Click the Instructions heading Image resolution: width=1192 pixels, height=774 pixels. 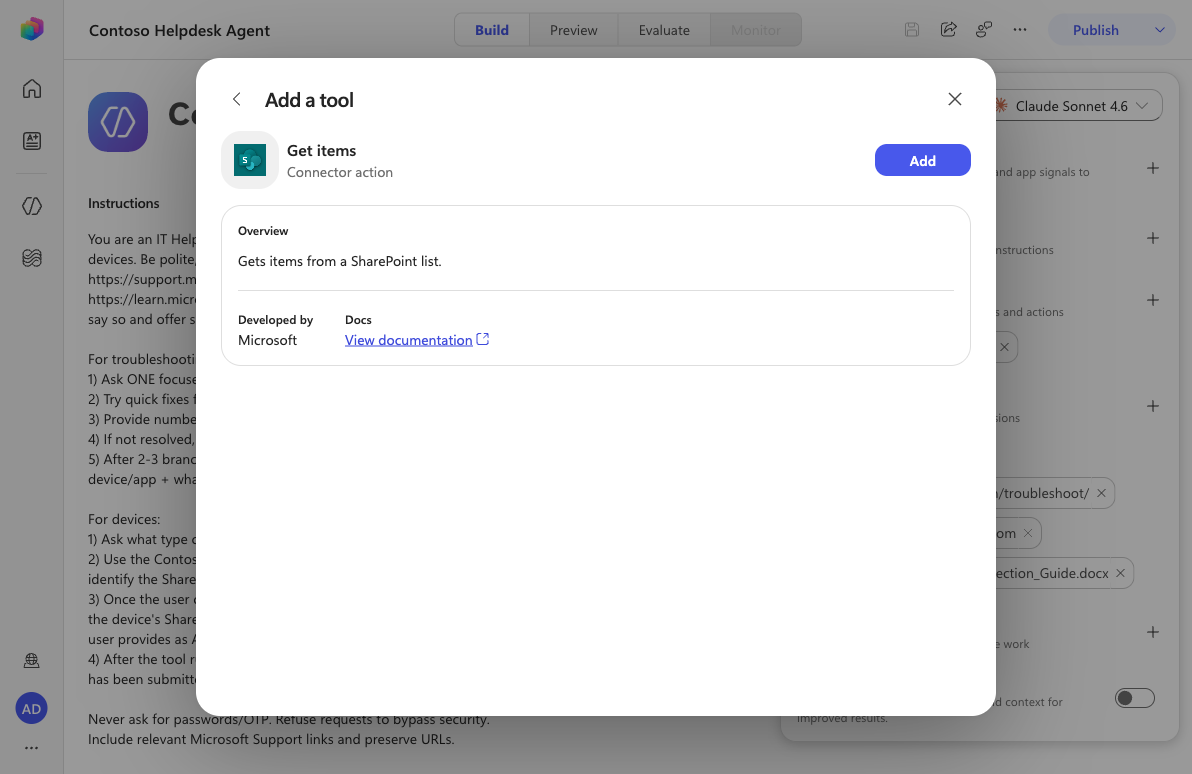[124, 203]
